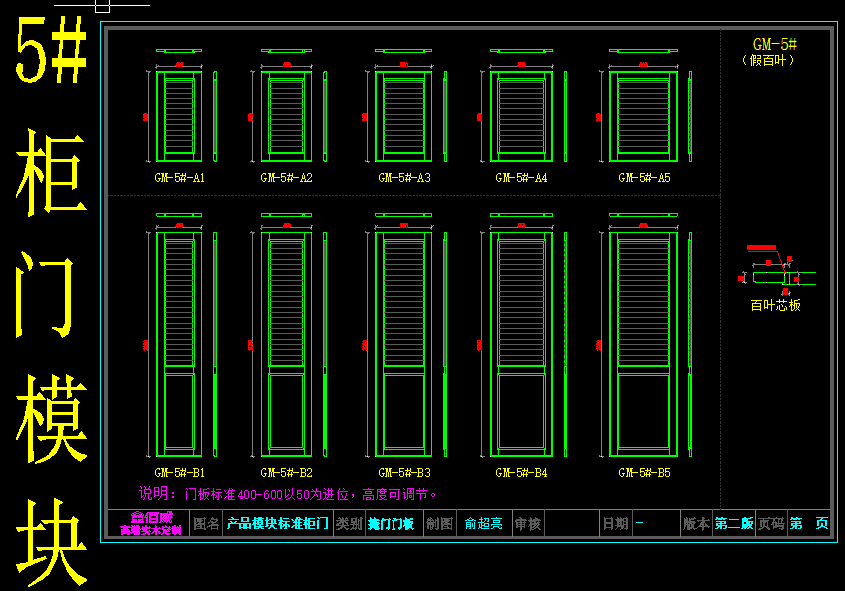Click the company logo in title block

coord(151,523)
